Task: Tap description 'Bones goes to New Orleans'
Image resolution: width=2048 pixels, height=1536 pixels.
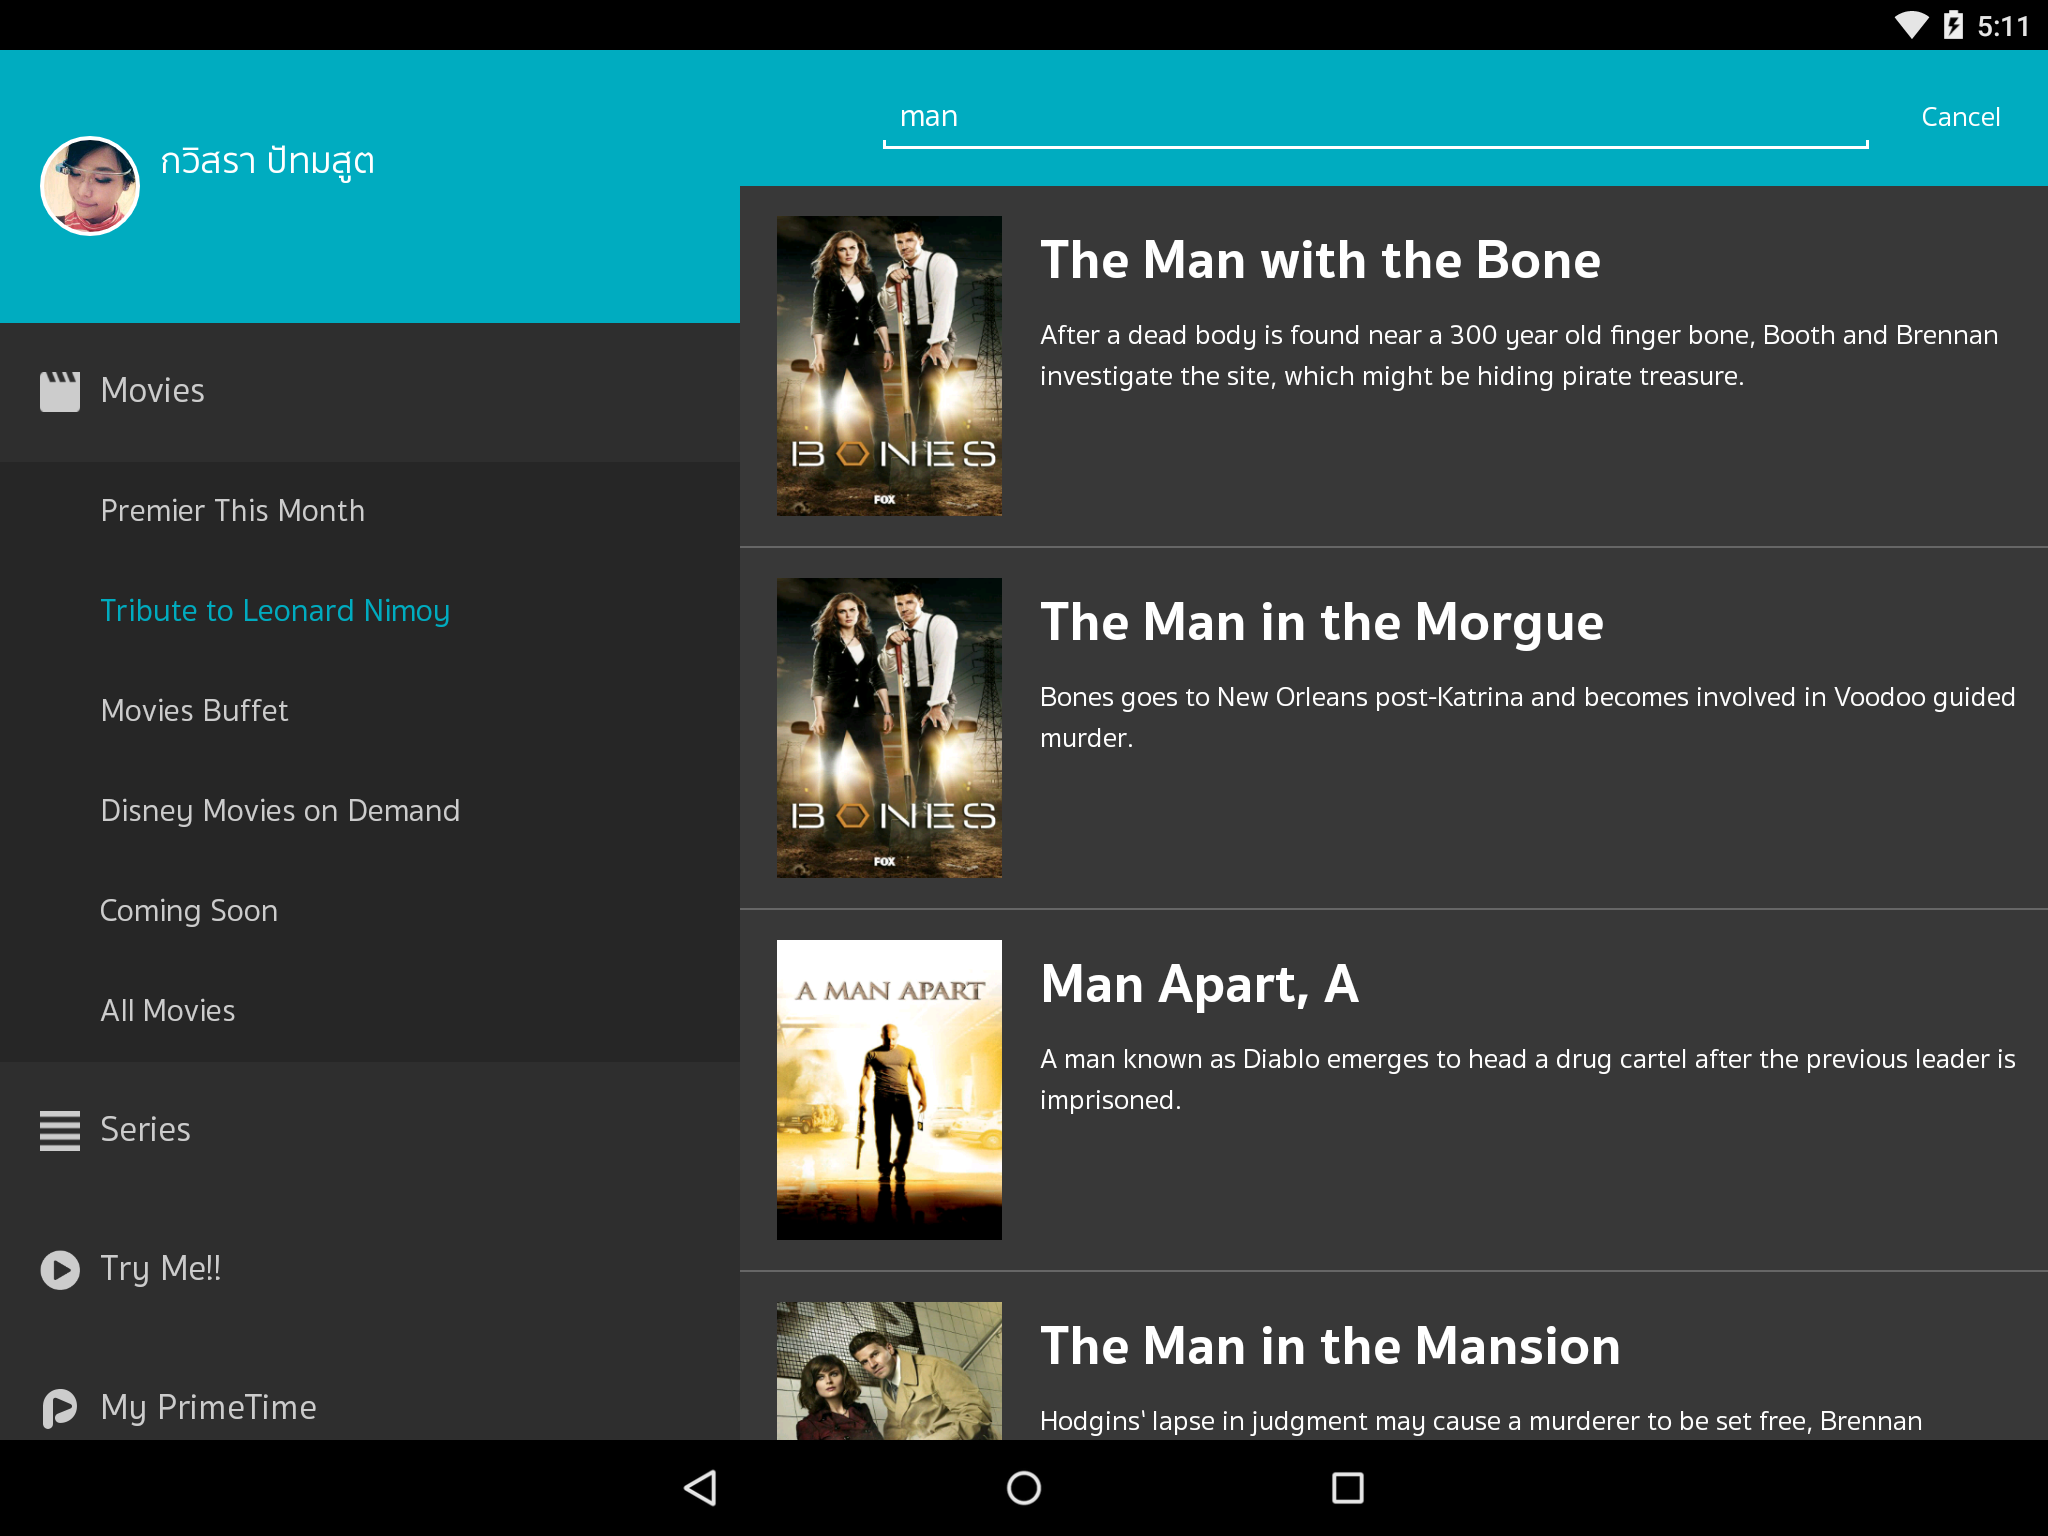Action: (x=1528, y=717)
